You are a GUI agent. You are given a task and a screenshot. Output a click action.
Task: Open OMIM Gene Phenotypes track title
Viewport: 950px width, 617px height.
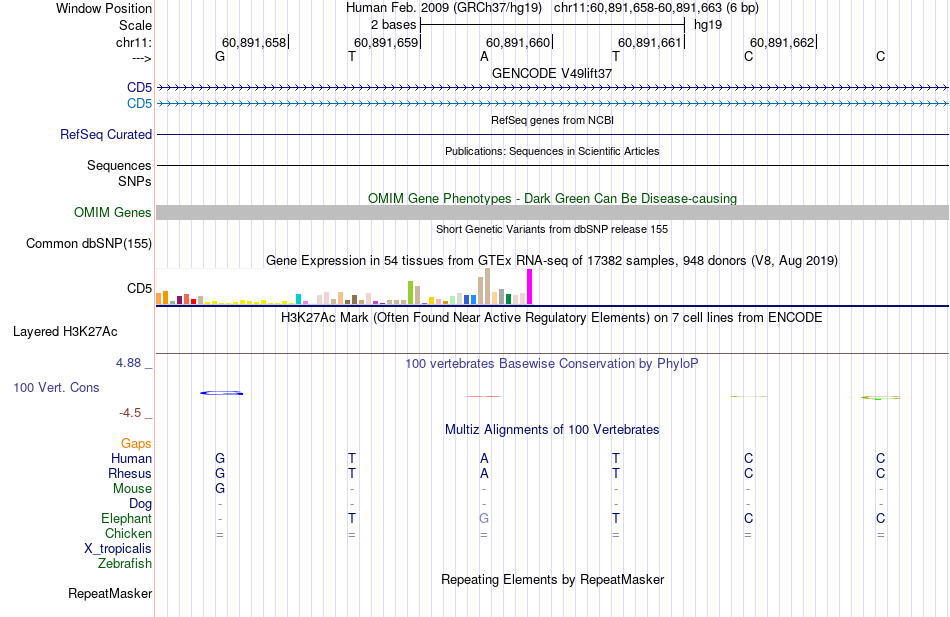point(552,198)
